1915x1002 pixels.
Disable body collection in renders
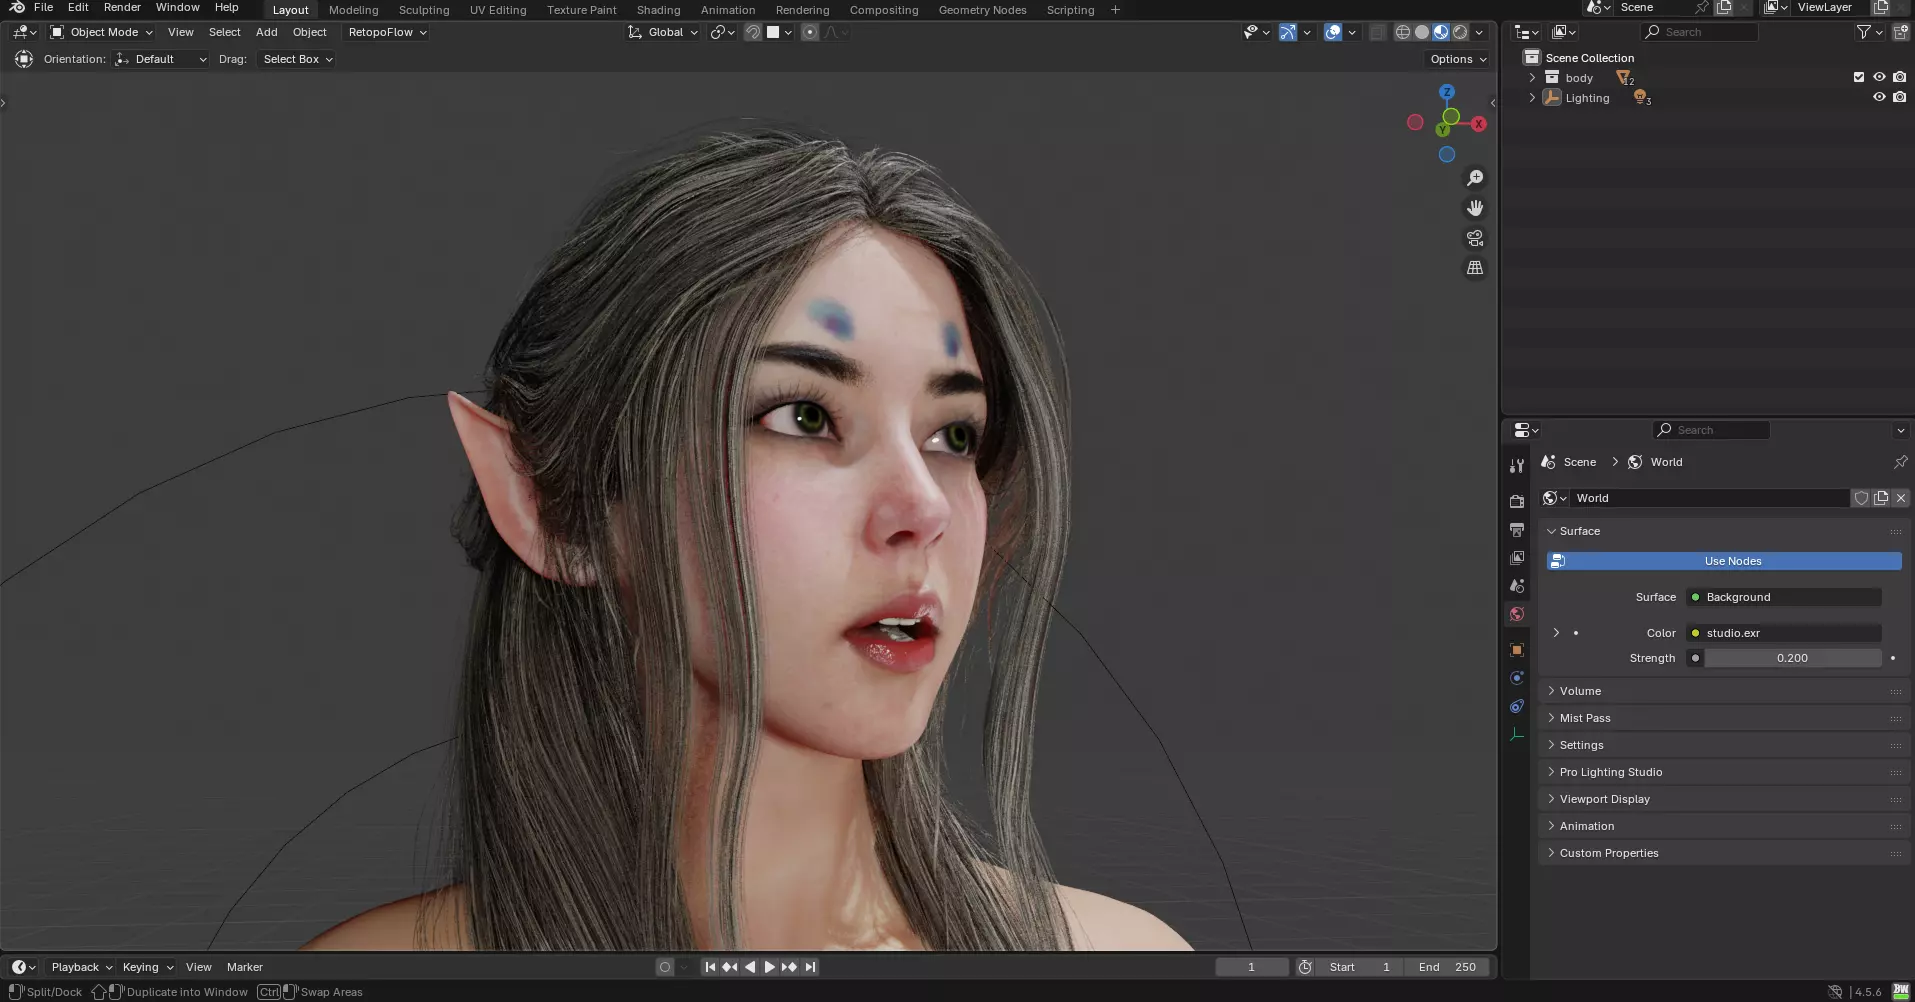point(1899,77)
